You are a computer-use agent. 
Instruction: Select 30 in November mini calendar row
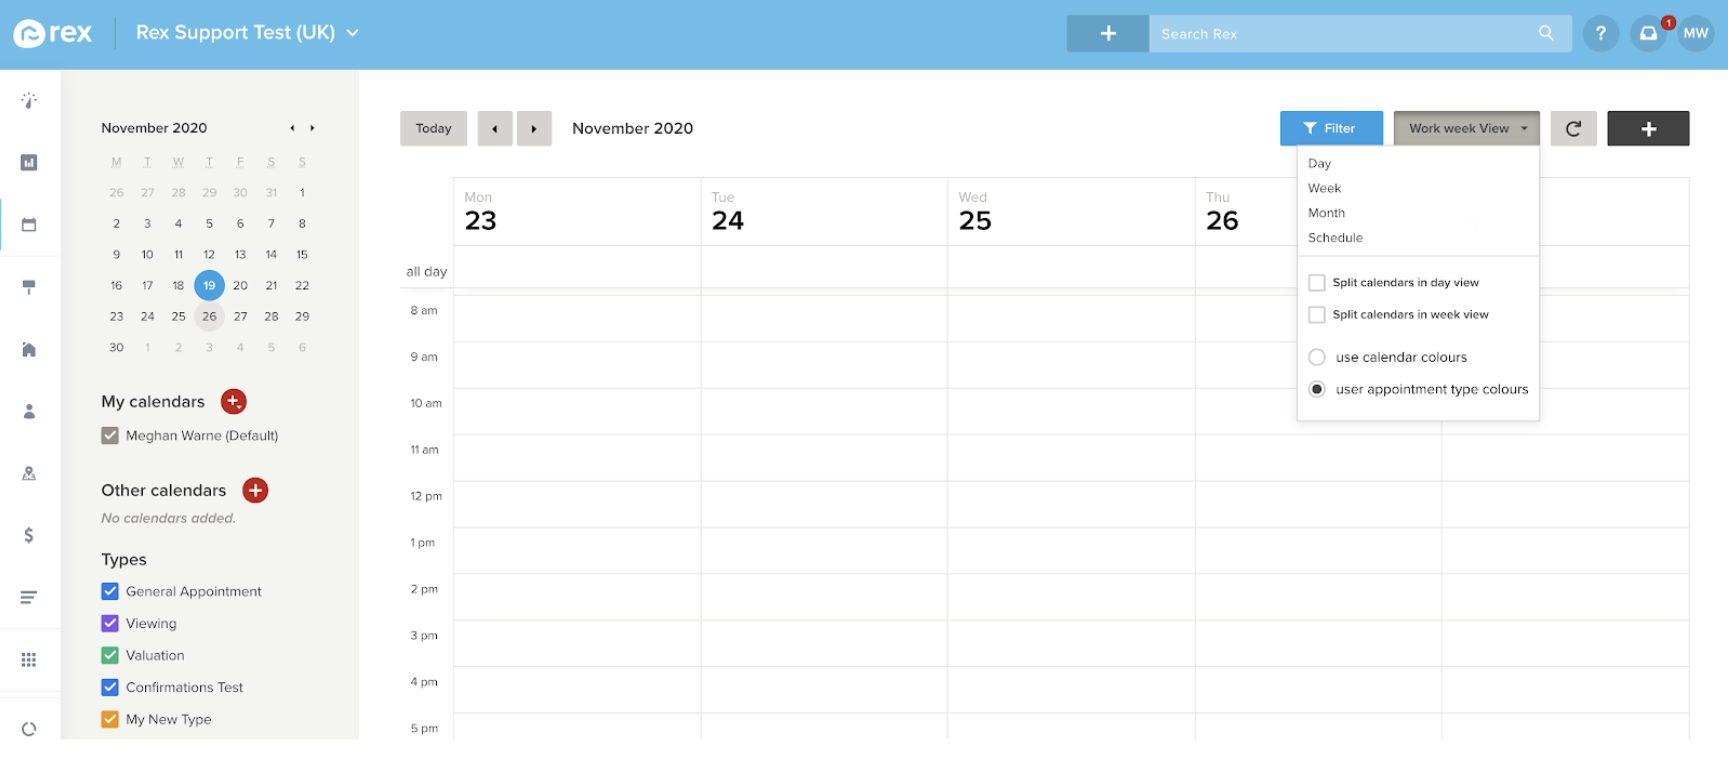116,347
